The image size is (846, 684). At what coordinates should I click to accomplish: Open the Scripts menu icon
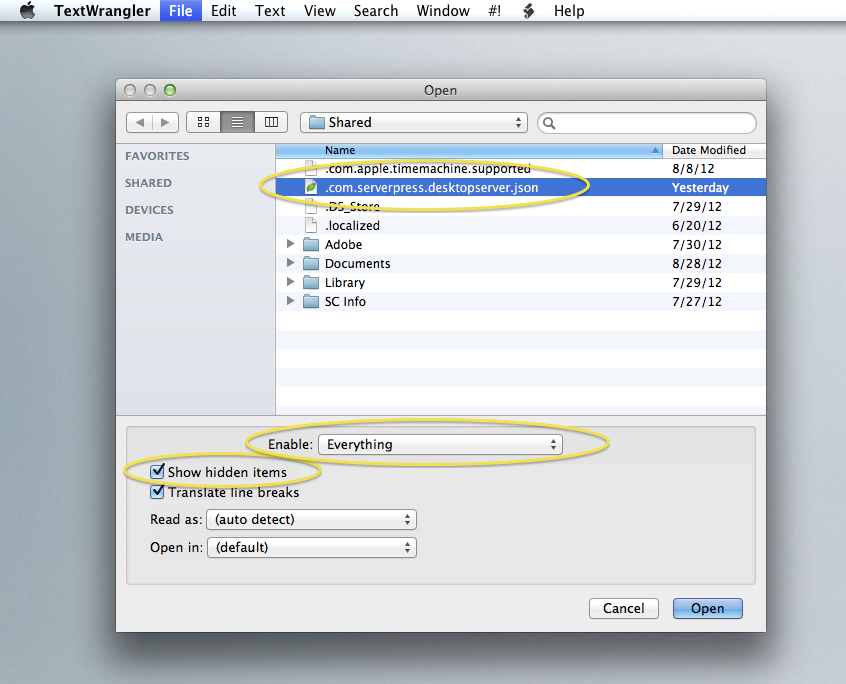pyautogui.click(x=528, y=11)
